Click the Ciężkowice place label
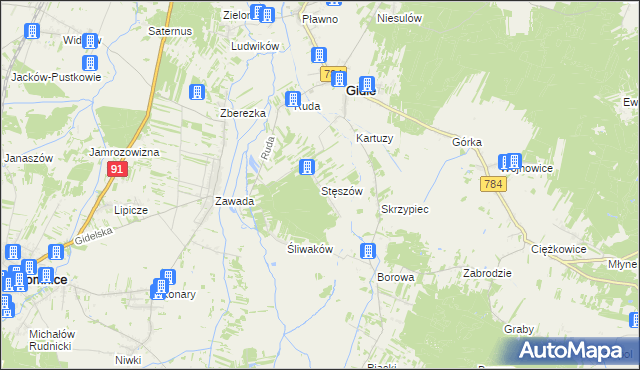 tap(558, 249)
